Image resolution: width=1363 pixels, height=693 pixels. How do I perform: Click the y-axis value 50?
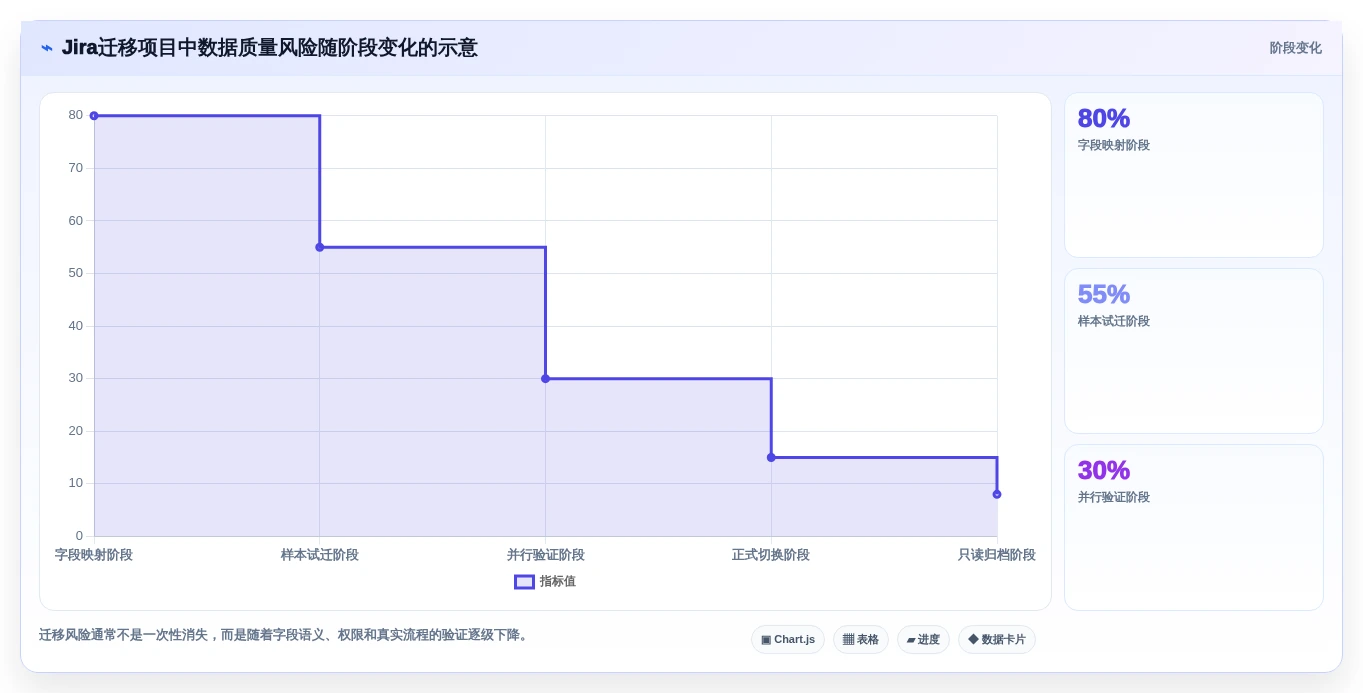click(x=76, y=273)
